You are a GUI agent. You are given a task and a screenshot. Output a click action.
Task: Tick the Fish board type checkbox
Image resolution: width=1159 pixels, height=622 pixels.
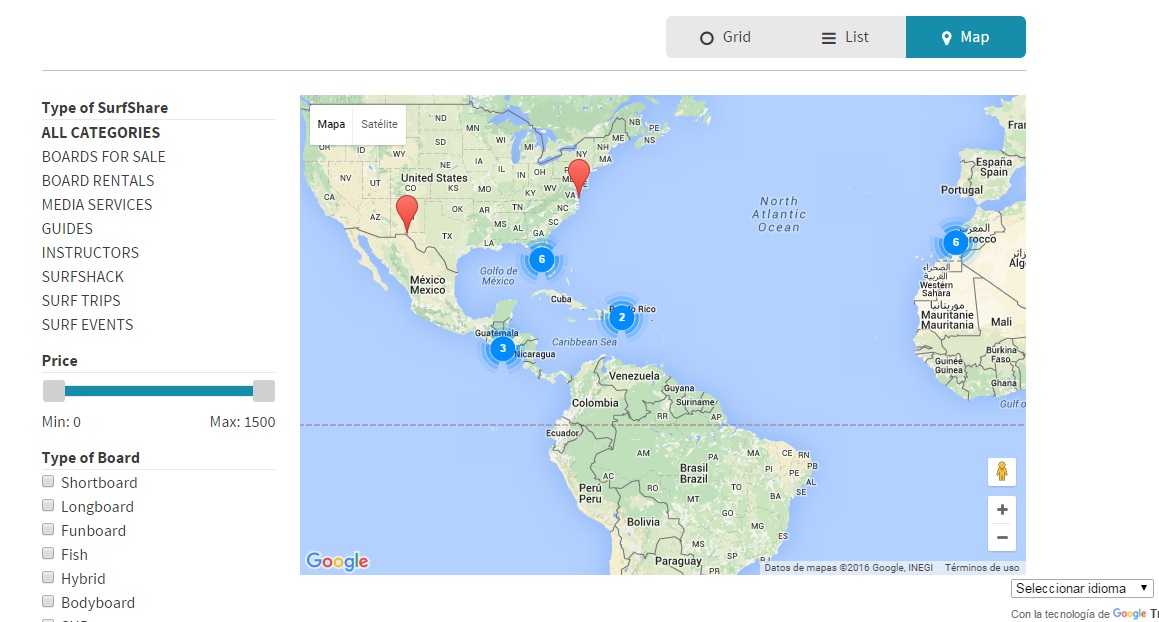(x=48, y=554)
